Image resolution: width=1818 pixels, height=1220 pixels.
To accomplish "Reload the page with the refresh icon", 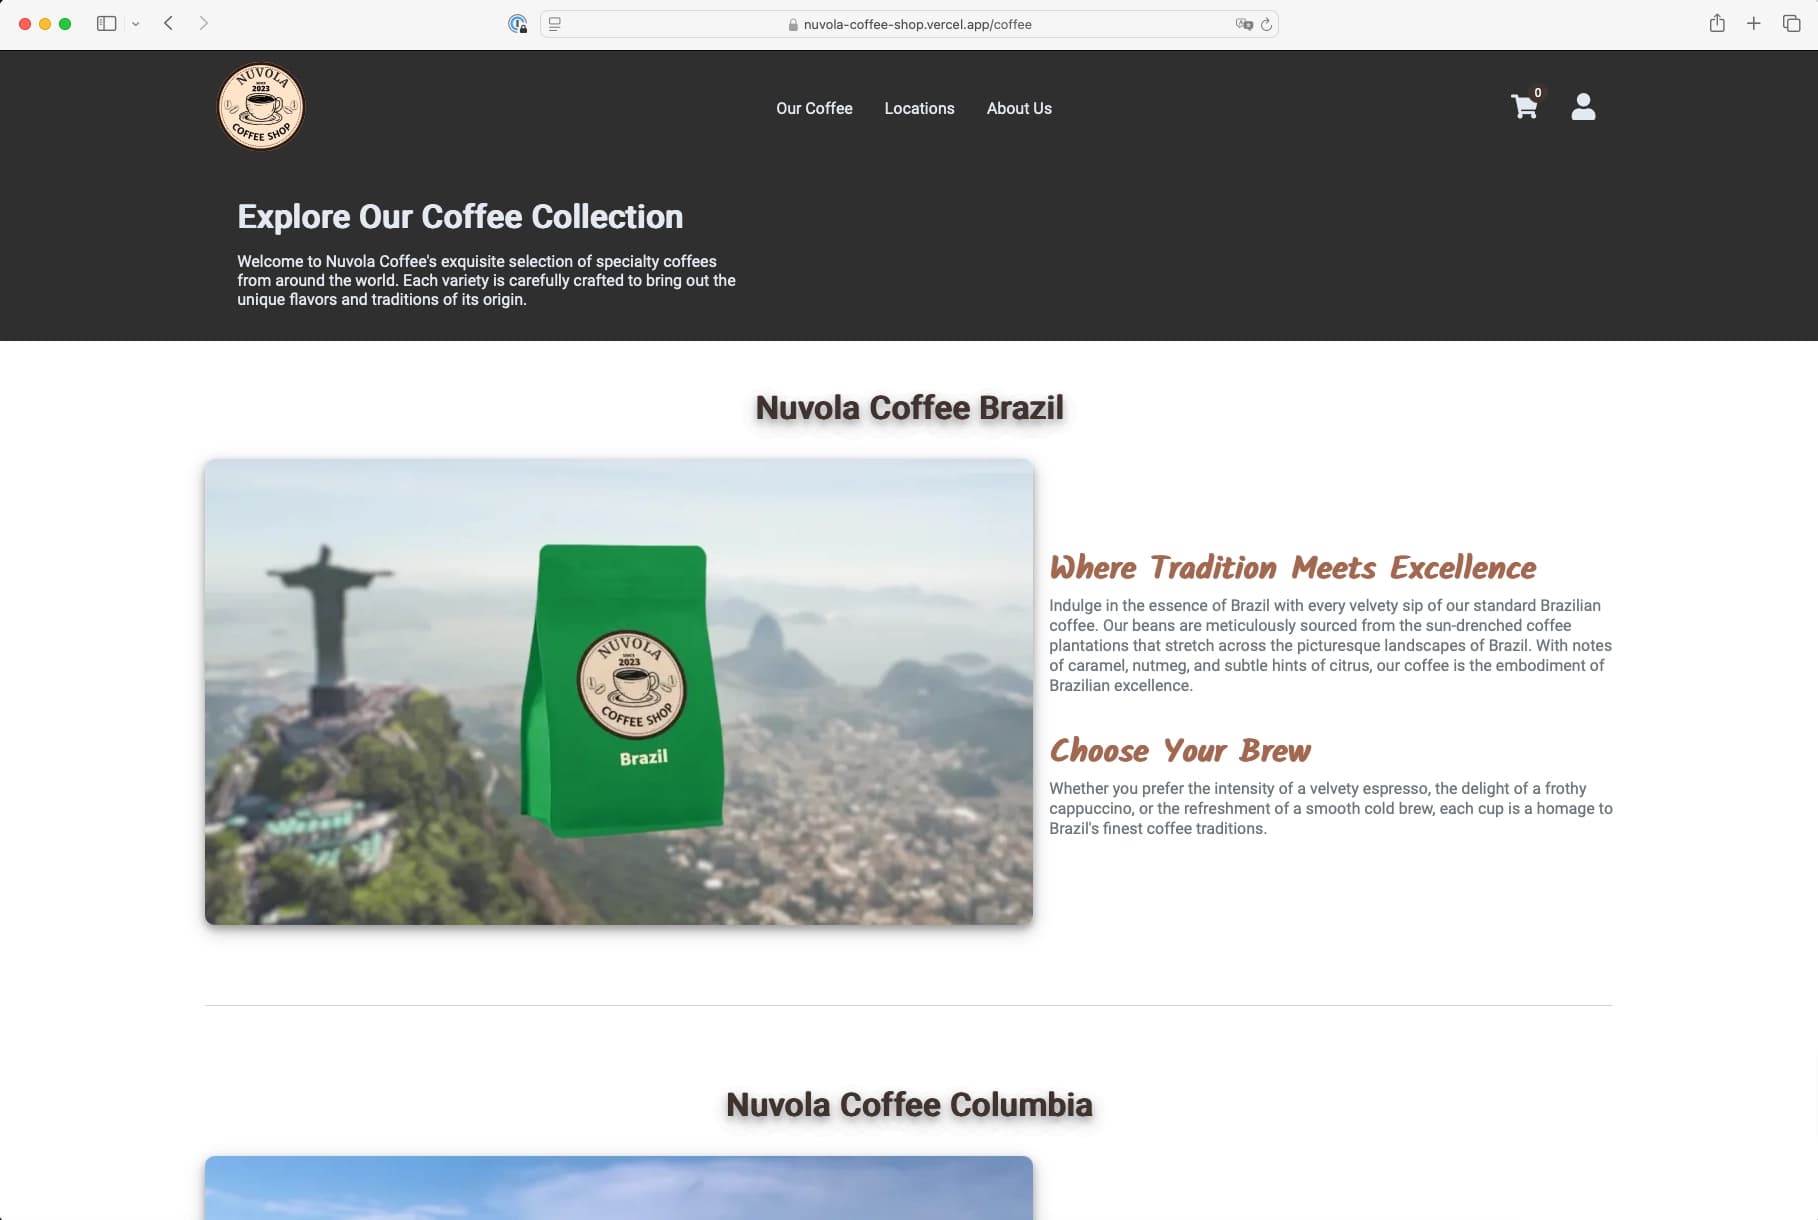I will point(1266,24).
